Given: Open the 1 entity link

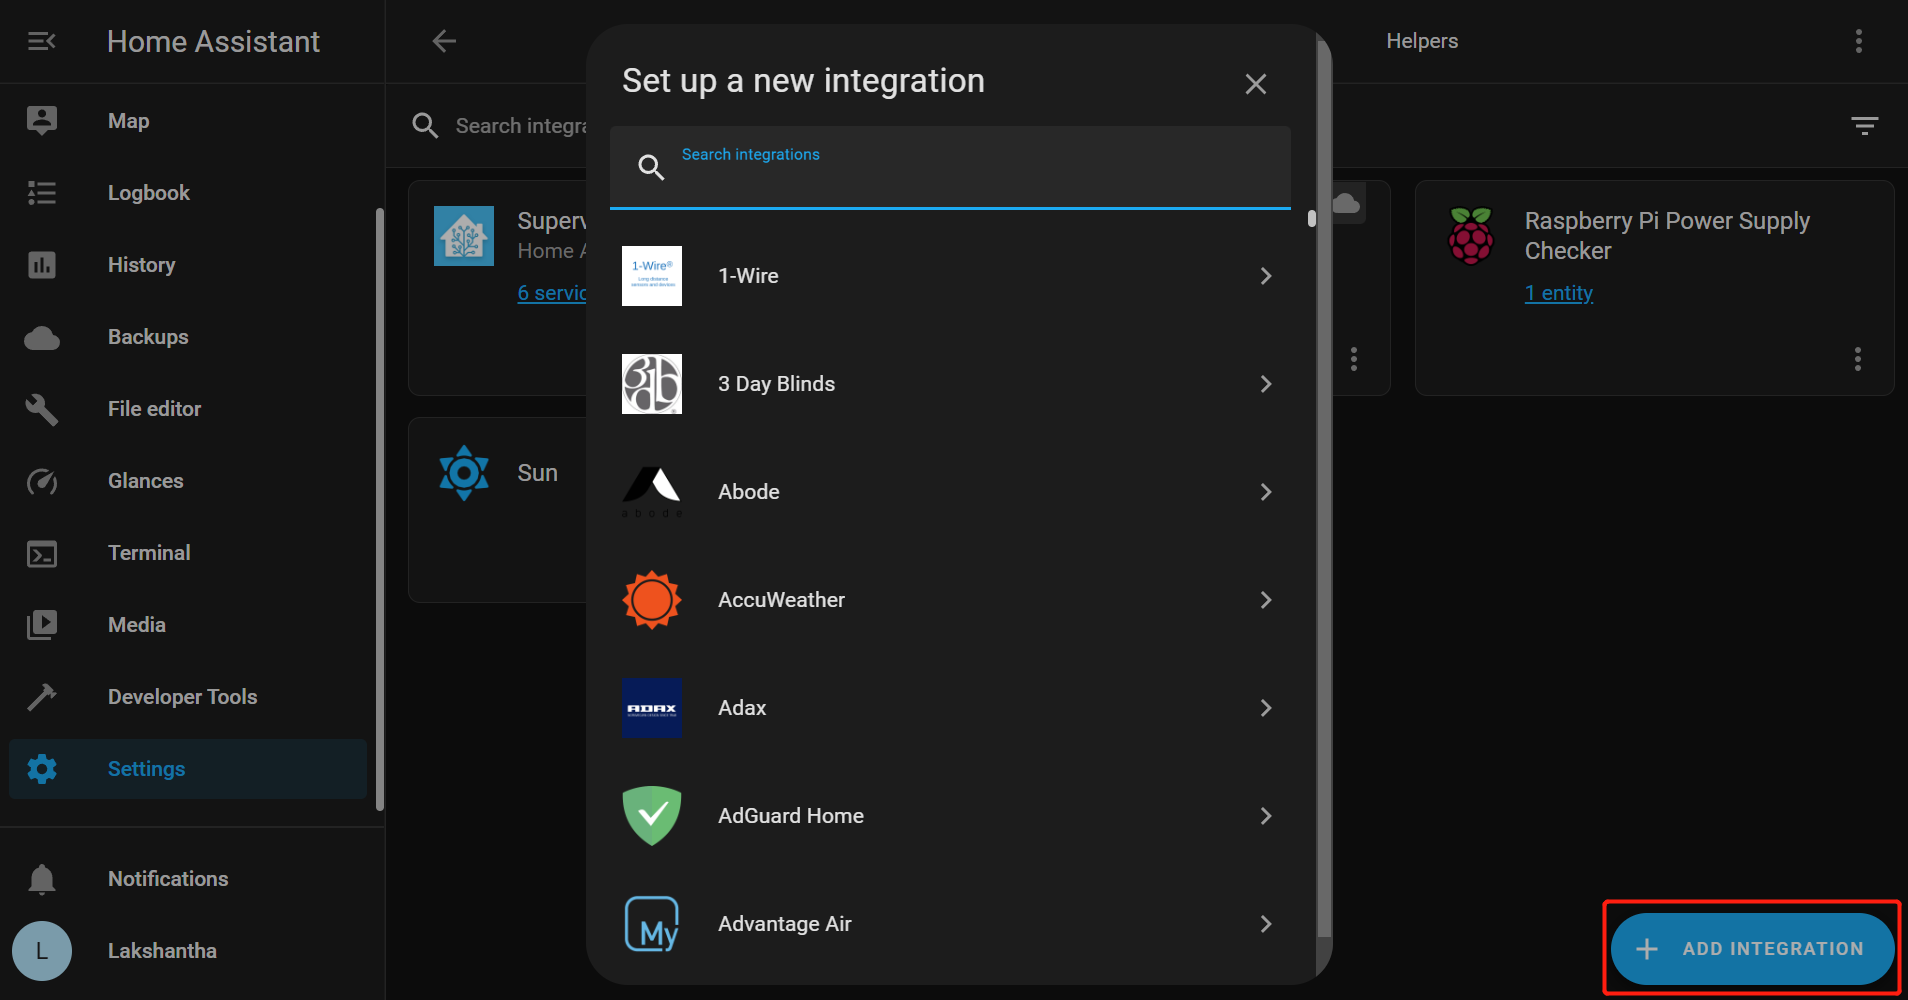Looking at the screenshot, I should click(1558, 293).
